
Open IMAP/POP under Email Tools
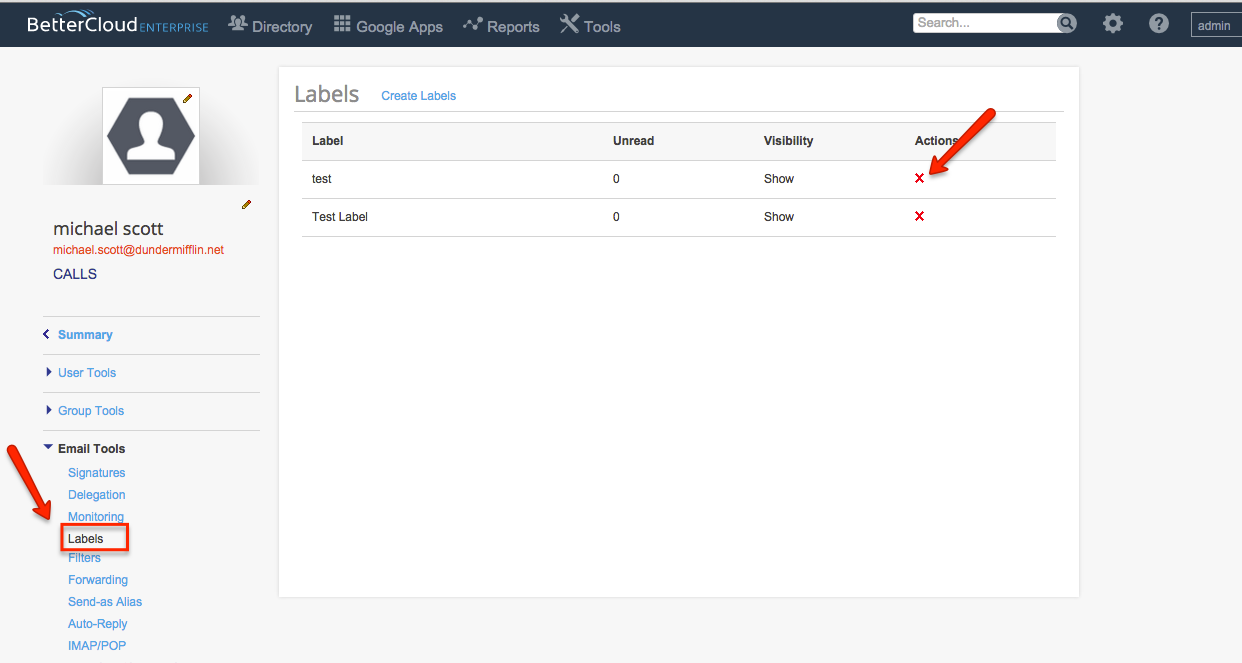coord(97,646)
